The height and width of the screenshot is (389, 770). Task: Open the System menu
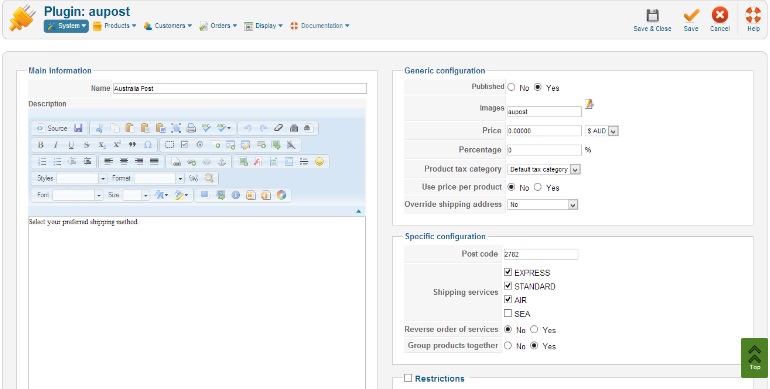pos(66,26)
